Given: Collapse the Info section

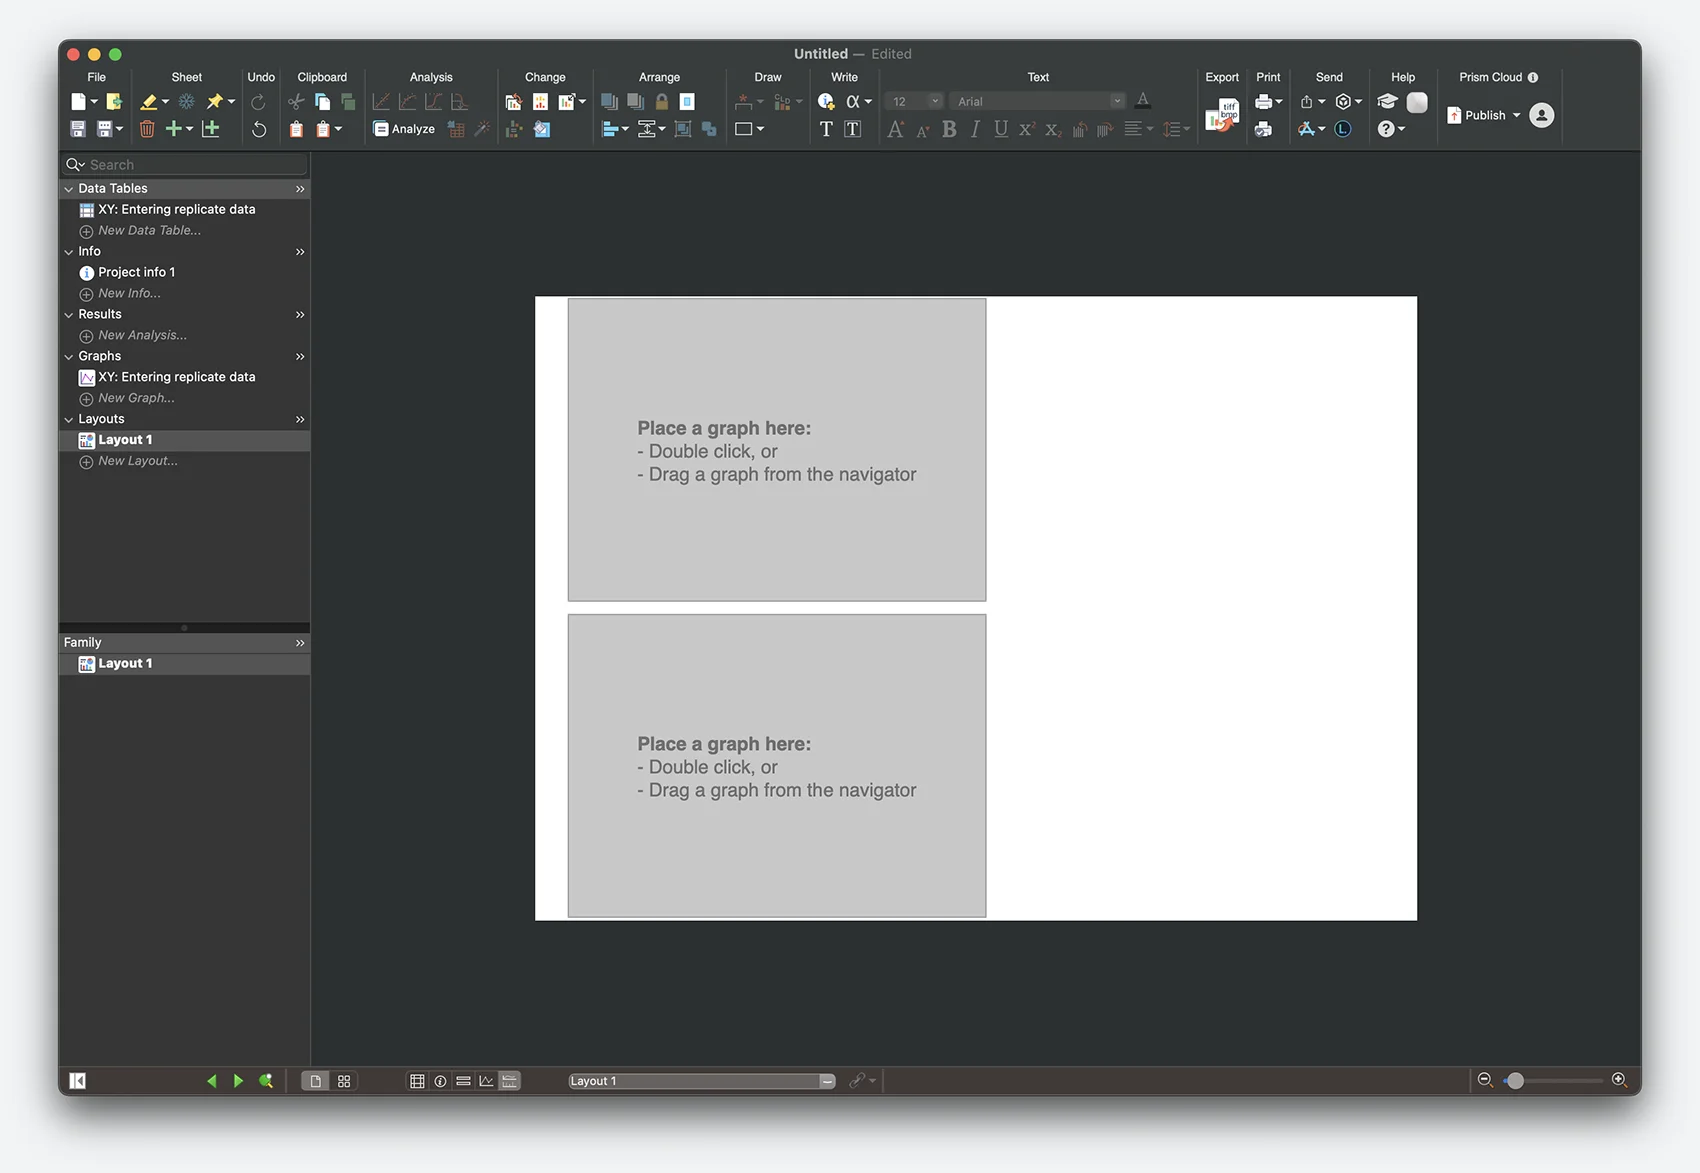Looking at the screenshot, I should click(69, 252).
